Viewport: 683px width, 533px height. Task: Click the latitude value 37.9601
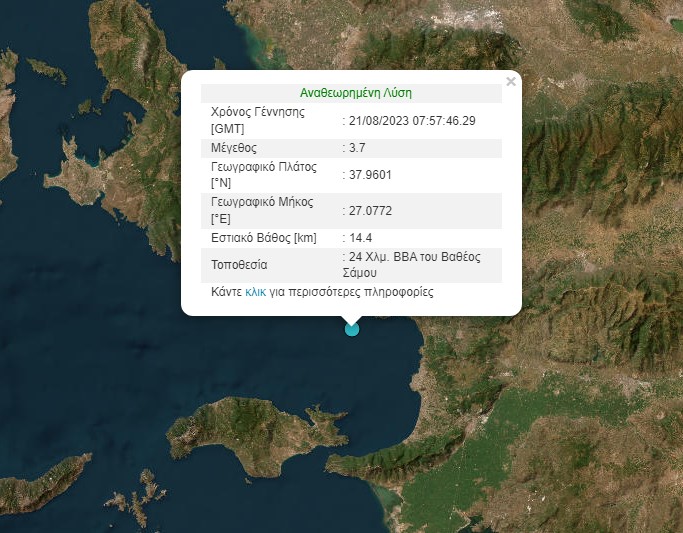click(x=366, y=176)
